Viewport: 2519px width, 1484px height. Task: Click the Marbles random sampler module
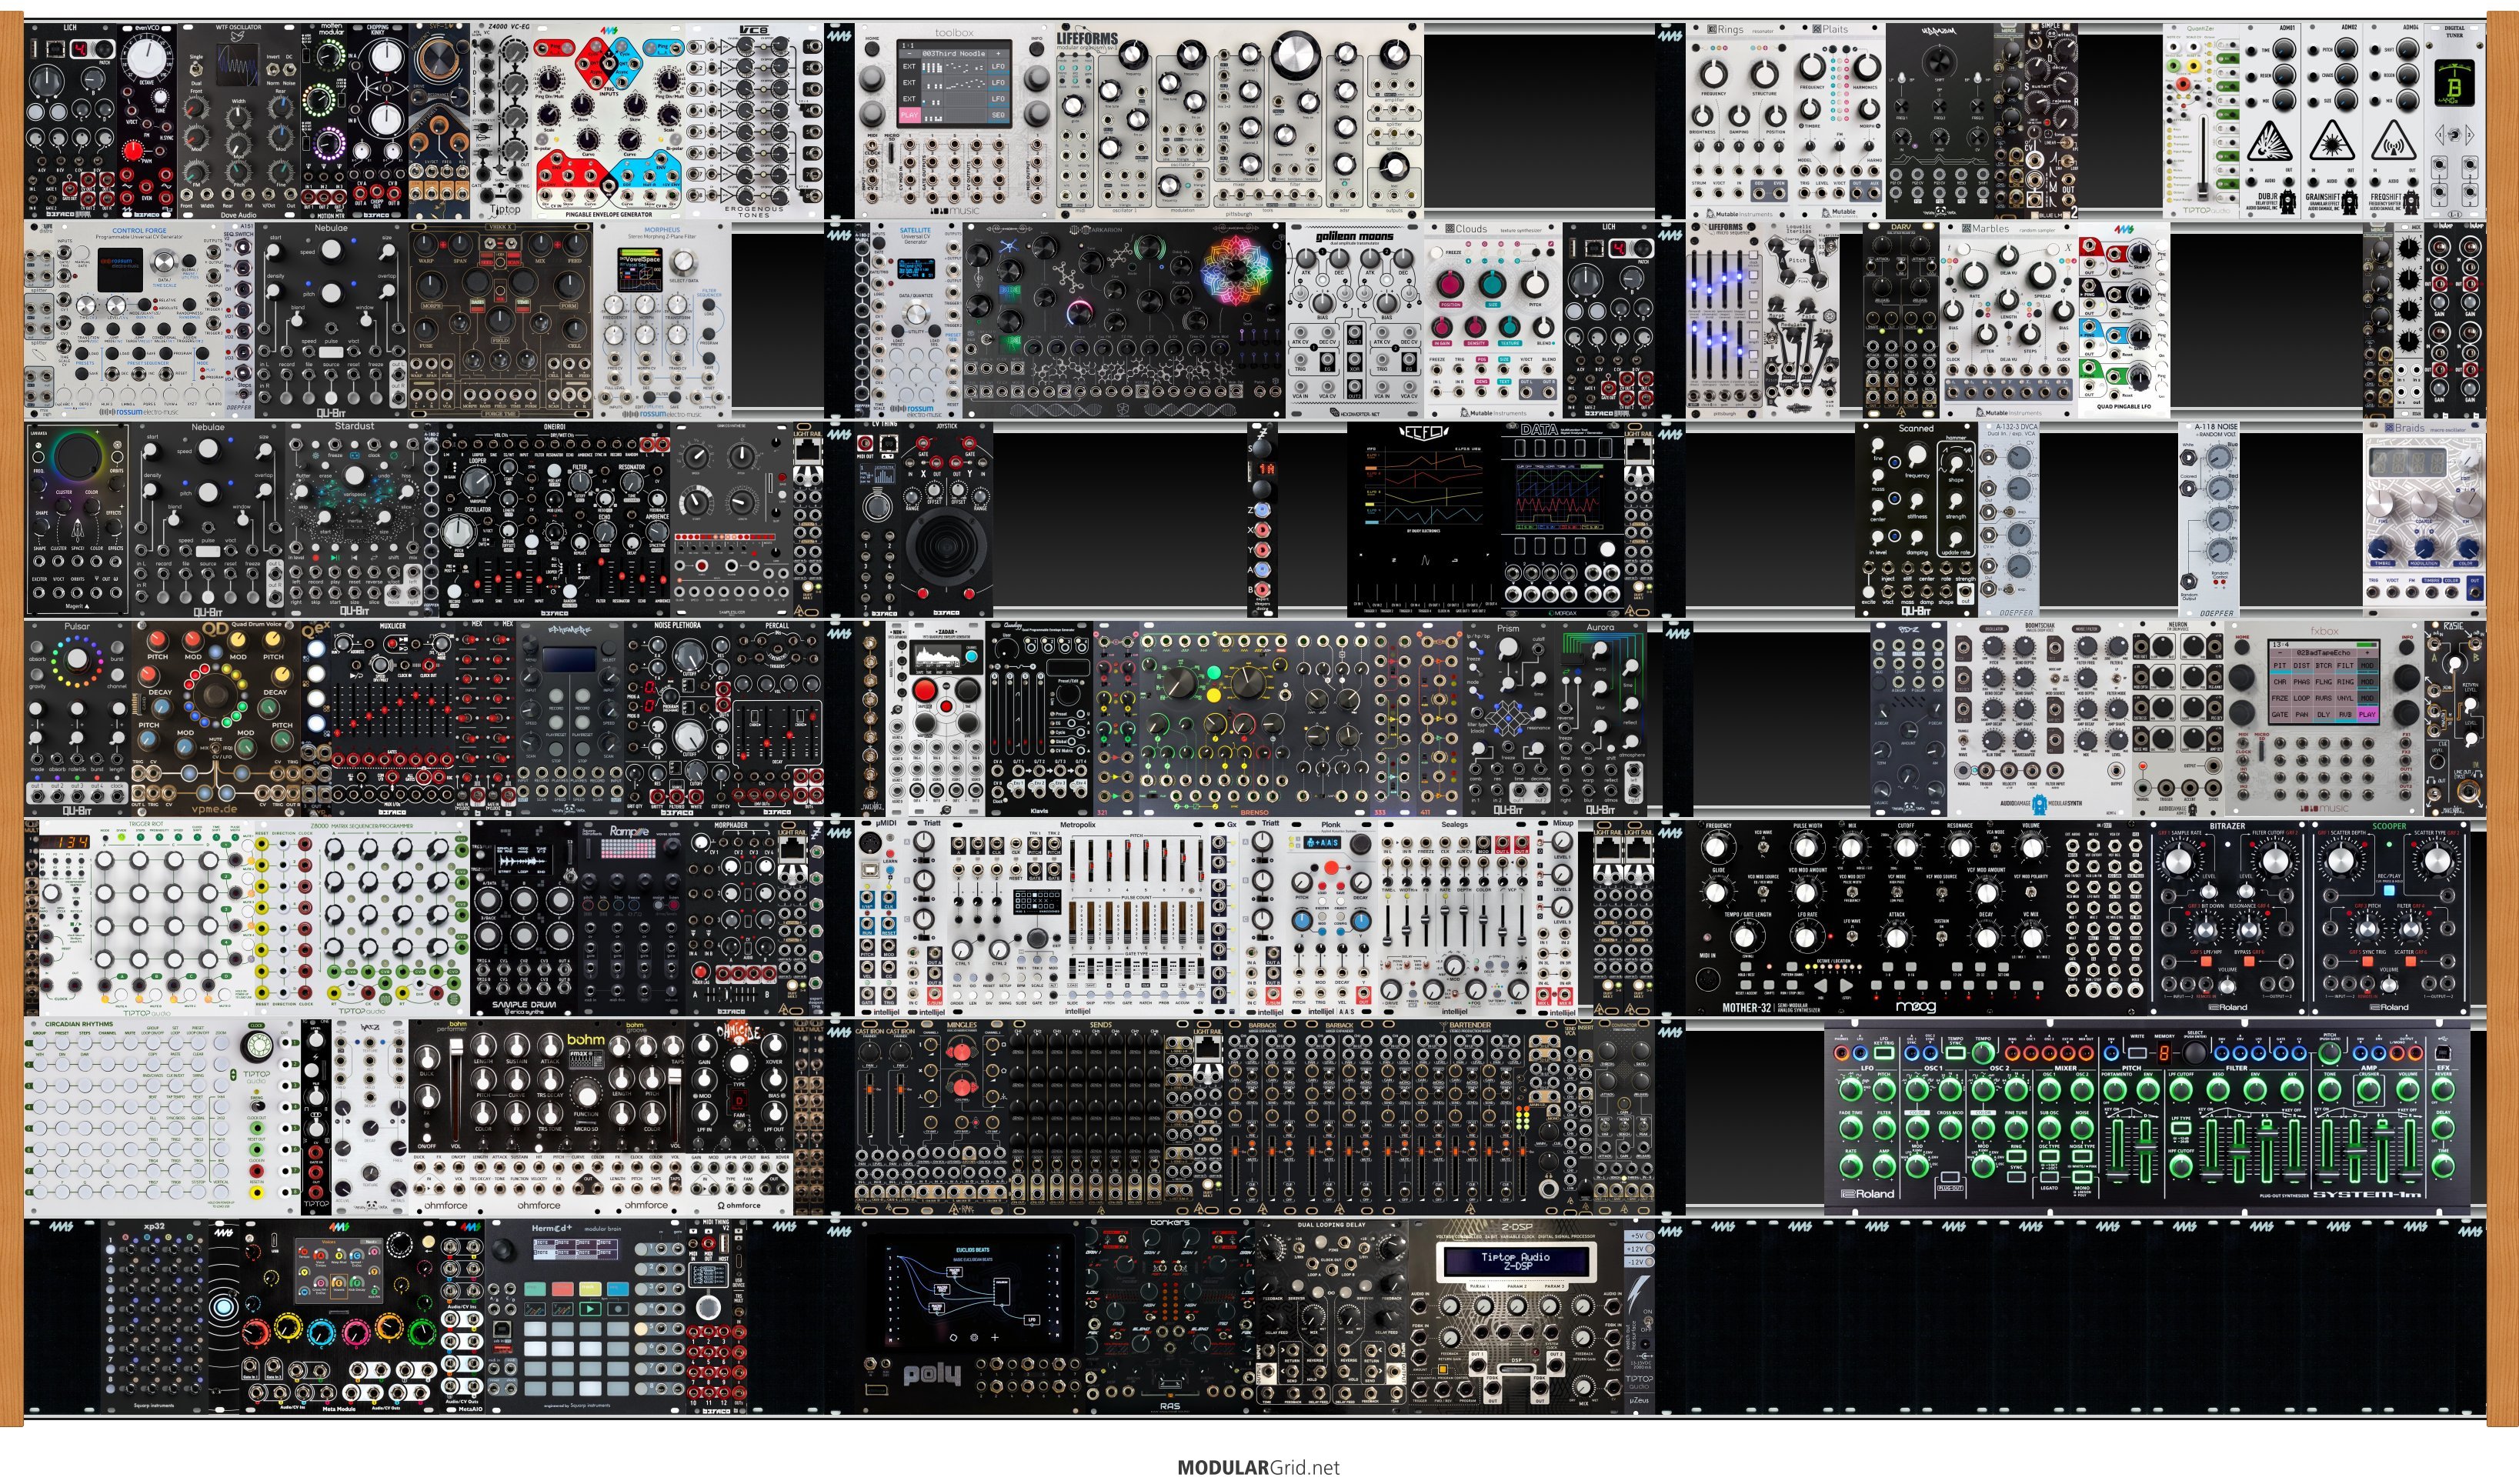click(2008, 320)
